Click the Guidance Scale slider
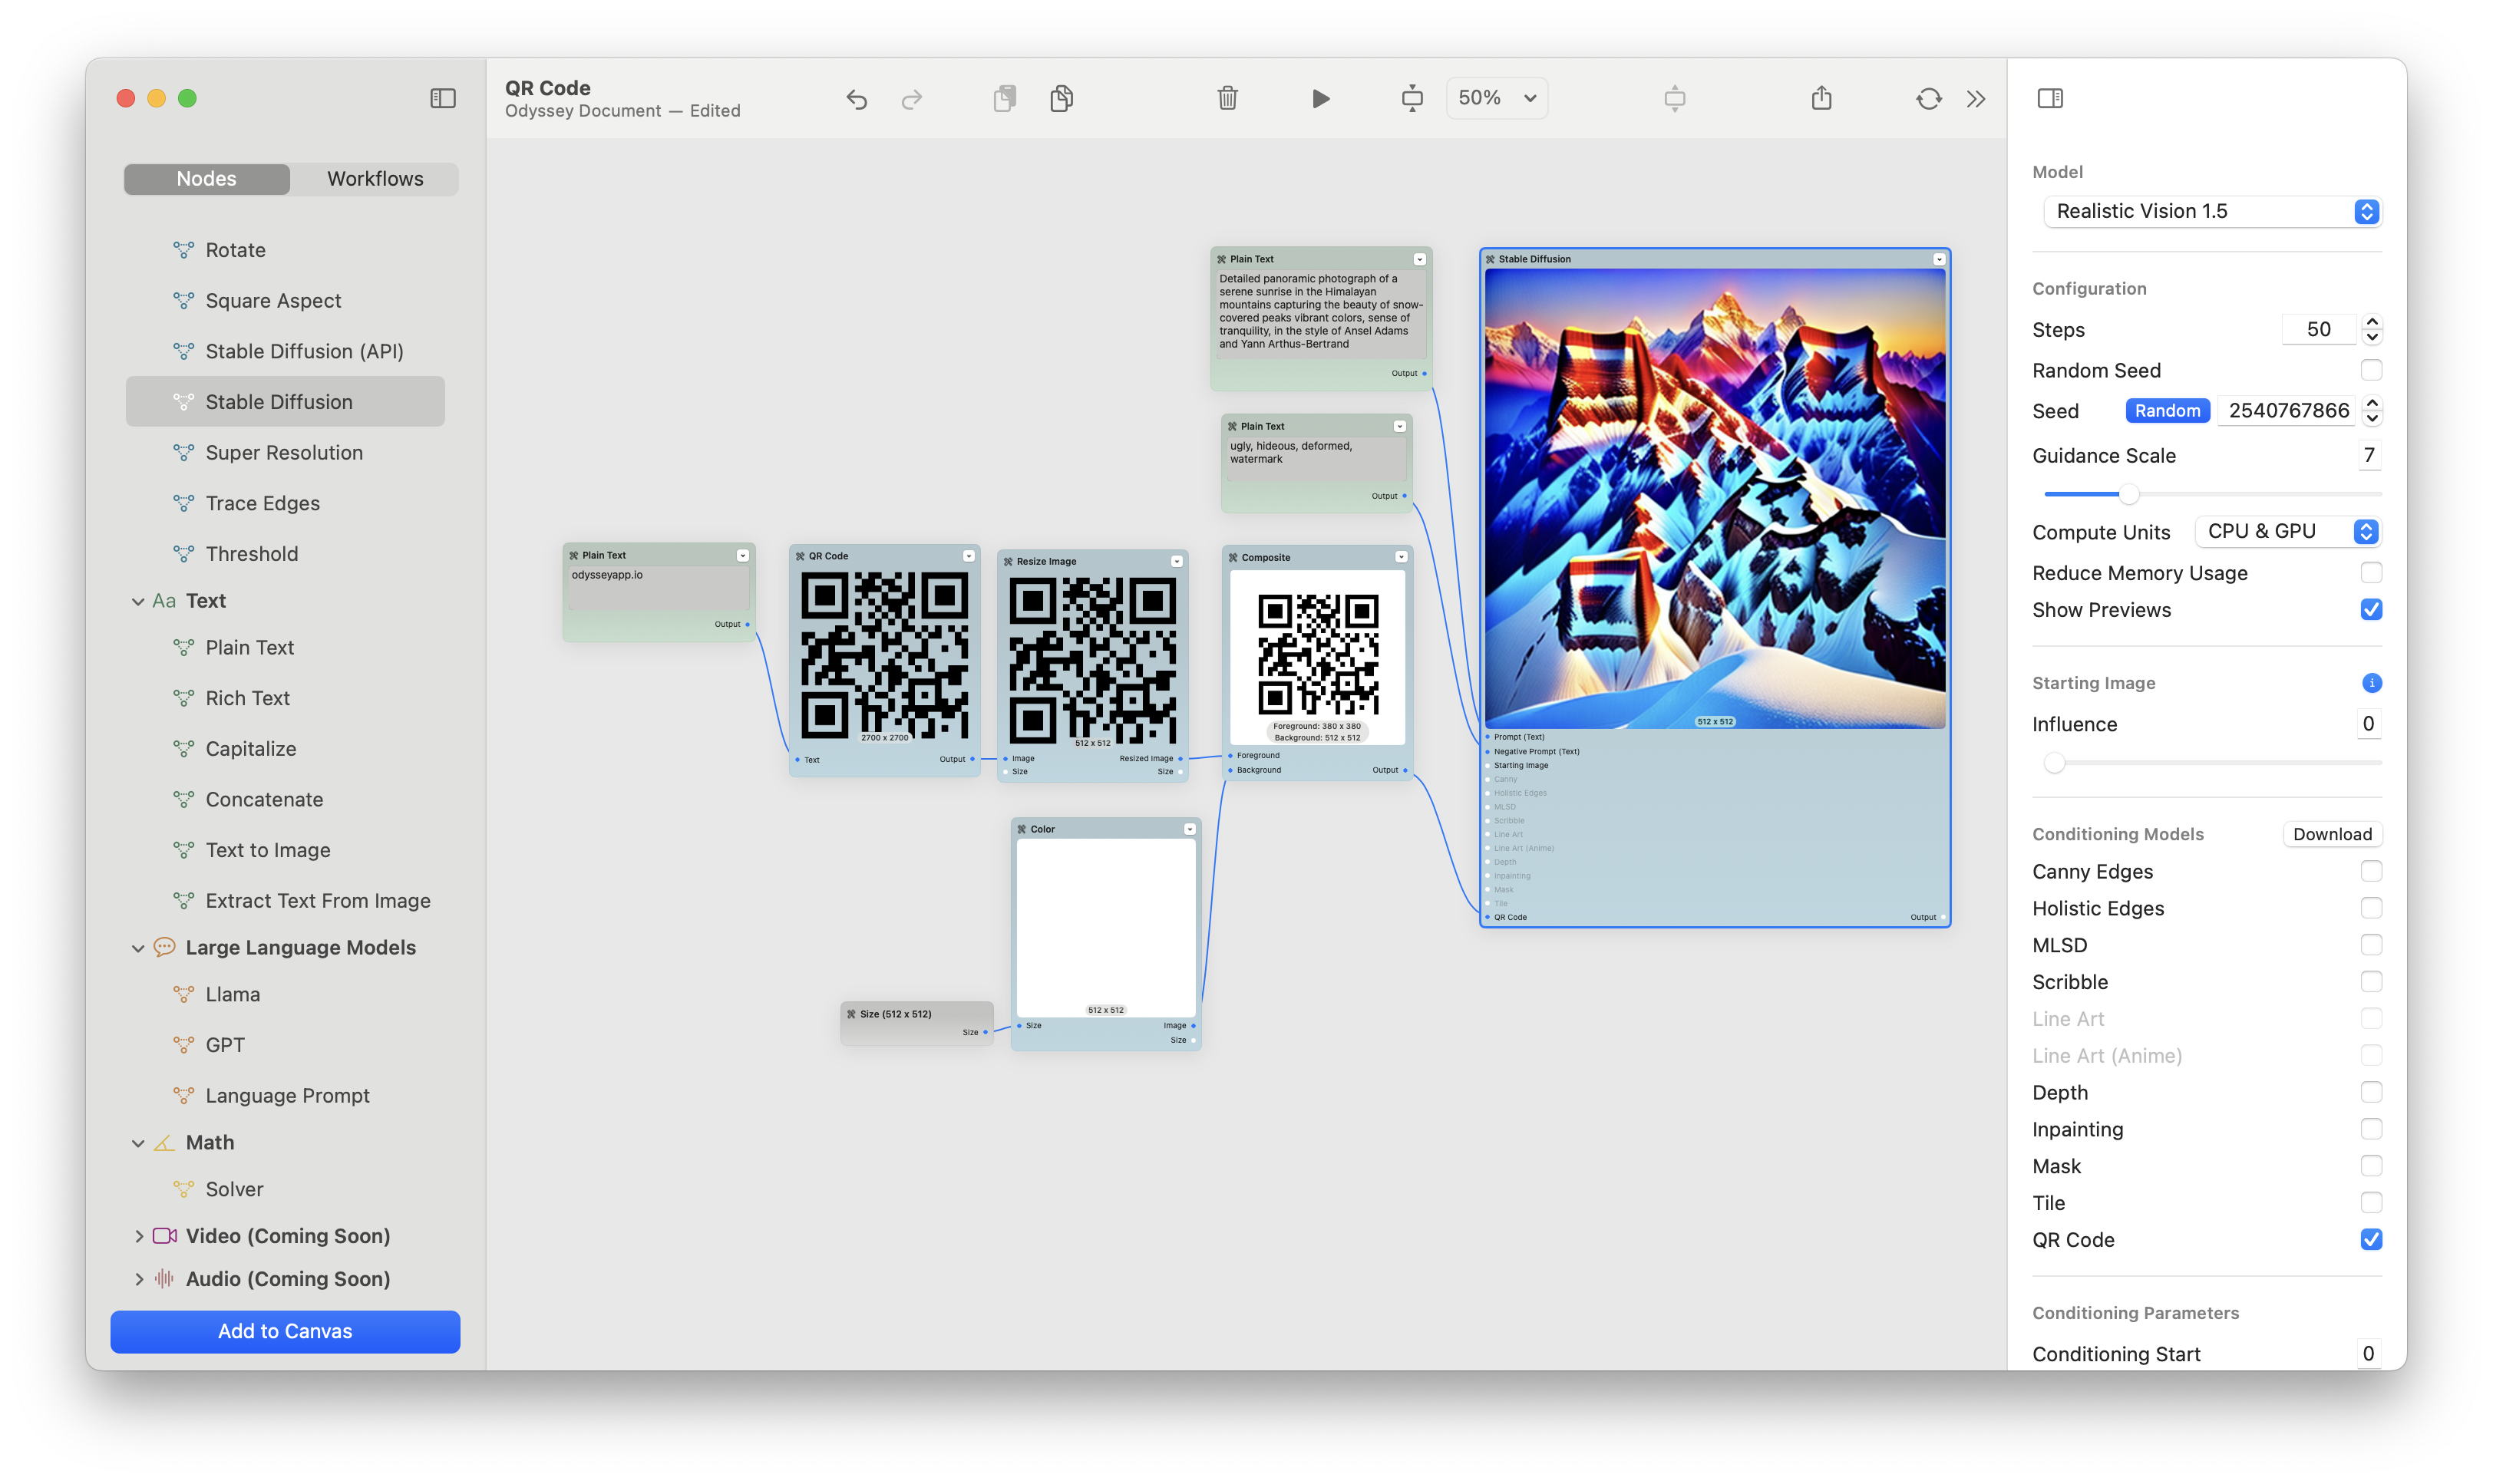Screen dimensions: 2493x1484 click(2212, 494)
